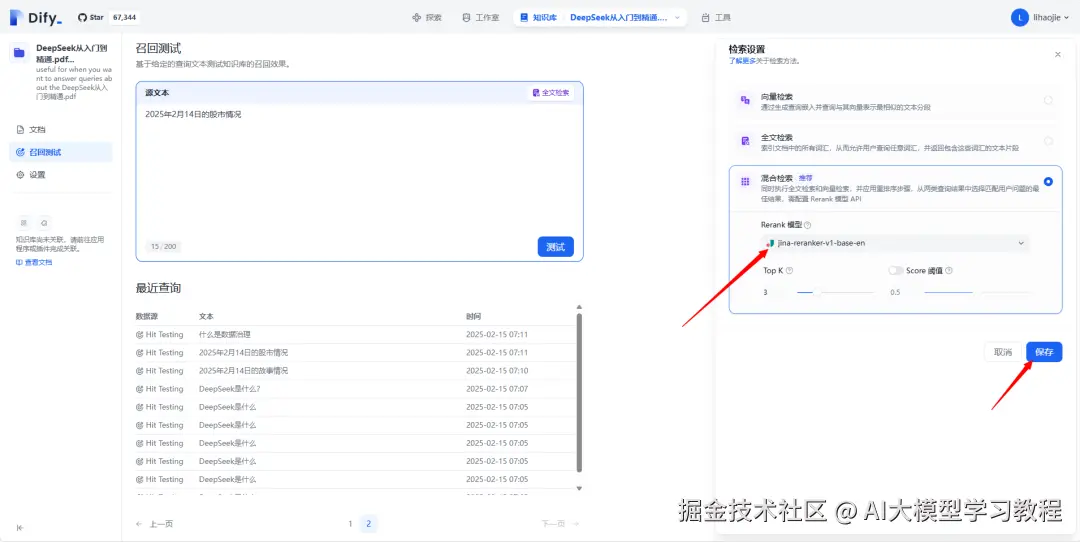
Task: Open the 查看文档 link
Action: coord(34,262)
